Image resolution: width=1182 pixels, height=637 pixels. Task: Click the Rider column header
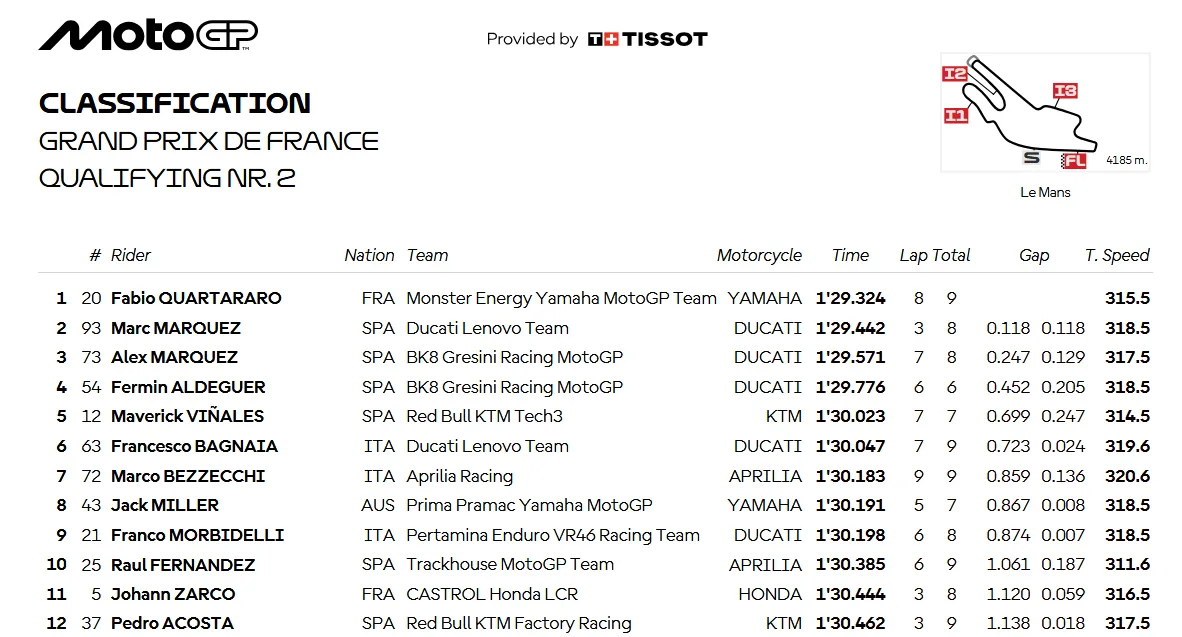point(130,256)
